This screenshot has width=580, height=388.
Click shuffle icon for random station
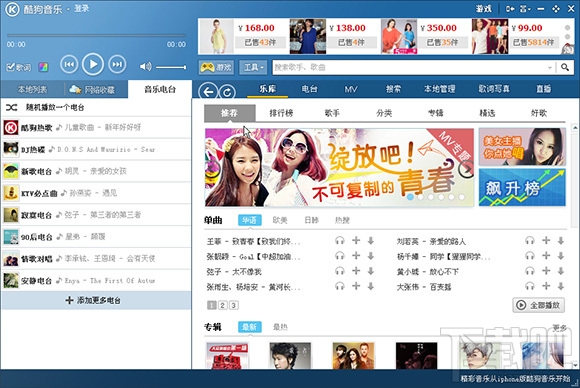pos(11,107)
